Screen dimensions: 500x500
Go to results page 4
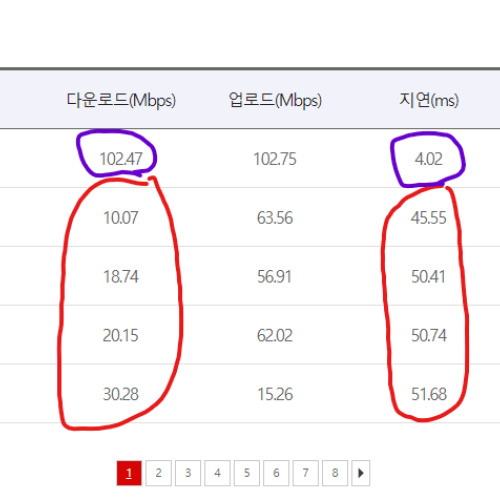(217, 473)
